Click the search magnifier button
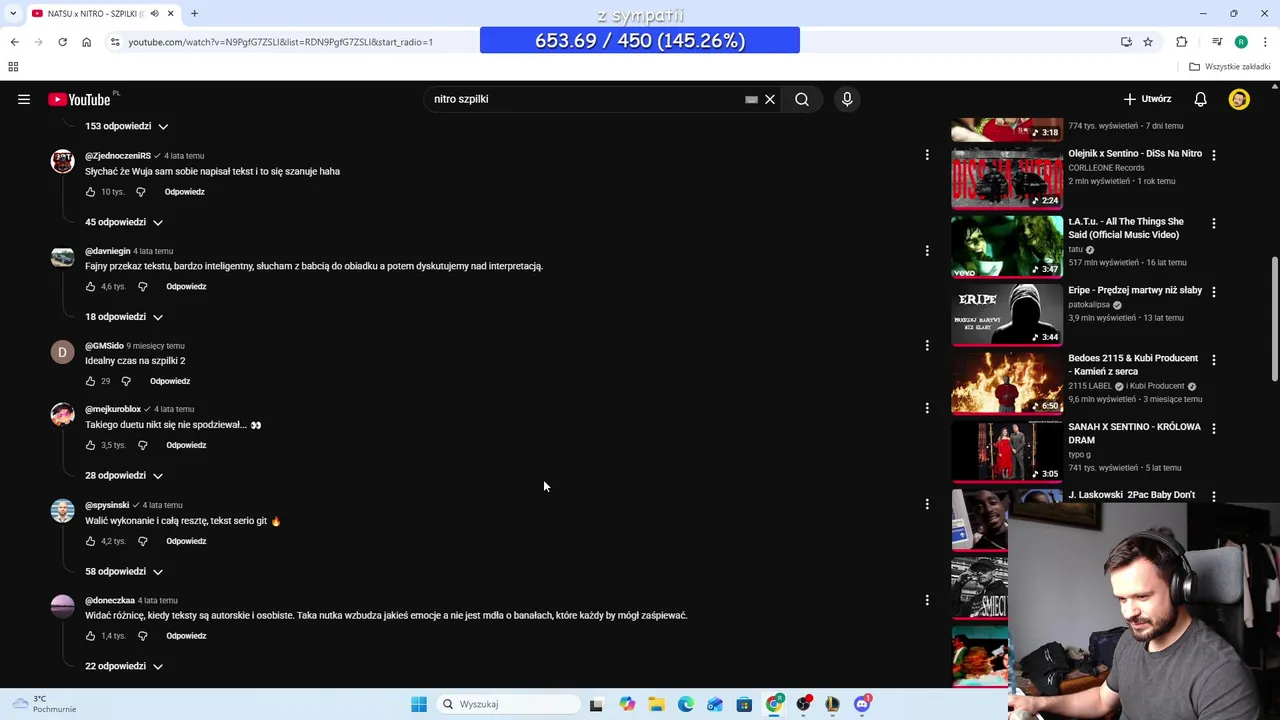The width and height of the screenshot is (1280, 720). tap(802, 99)
